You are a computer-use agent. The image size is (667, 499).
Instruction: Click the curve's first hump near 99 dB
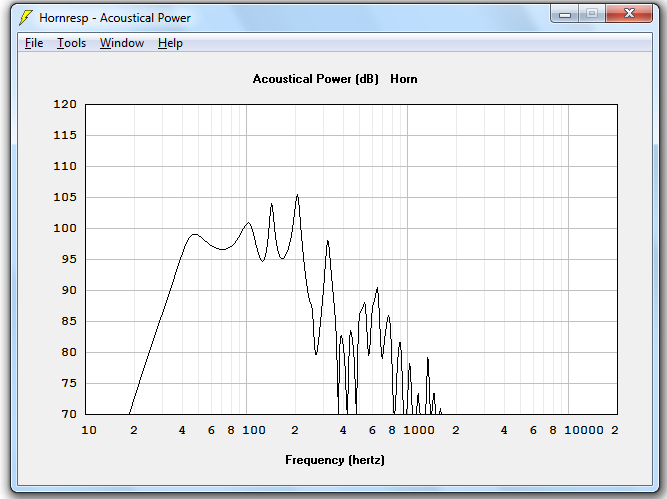click(194, 234)
